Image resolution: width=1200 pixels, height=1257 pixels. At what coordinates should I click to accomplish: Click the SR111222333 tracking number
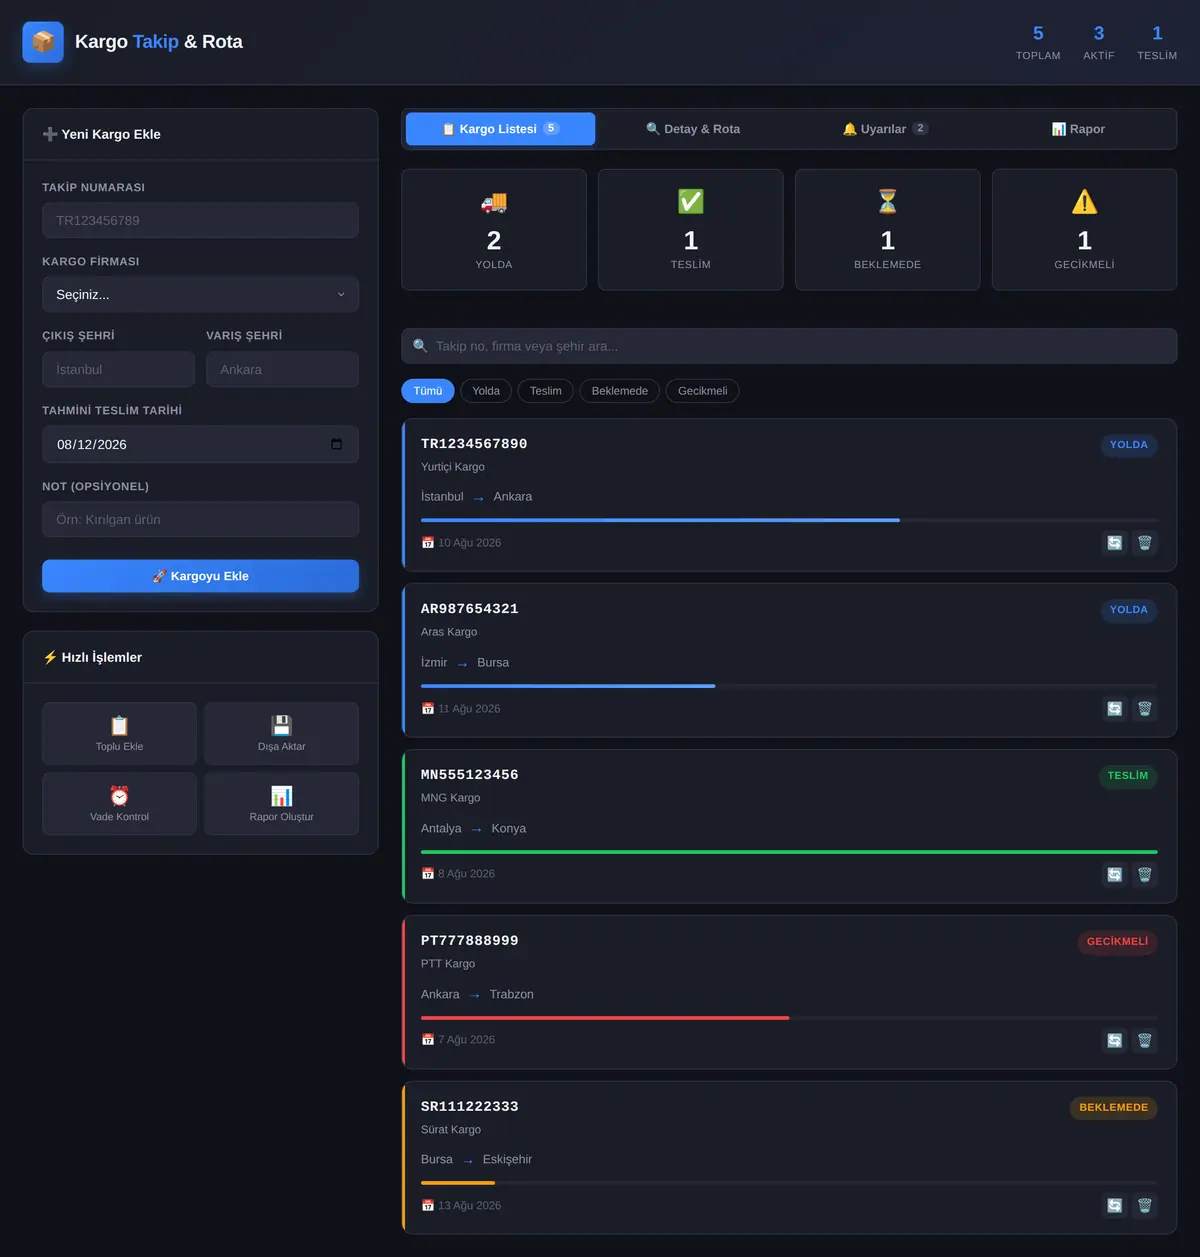coord(470,1107)
